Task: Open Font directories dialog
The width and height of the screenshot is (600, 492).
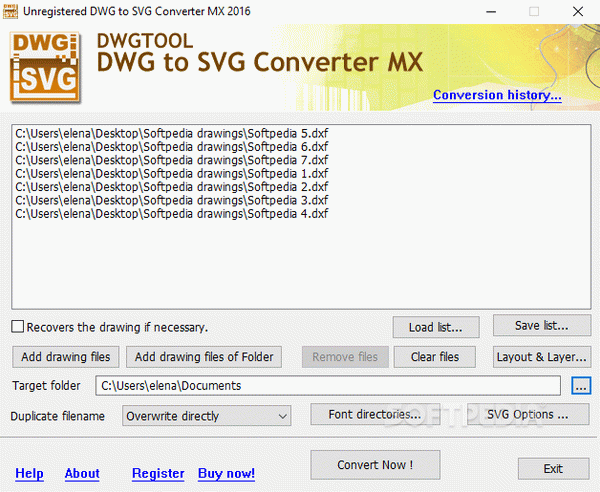Action: point(375,414)
